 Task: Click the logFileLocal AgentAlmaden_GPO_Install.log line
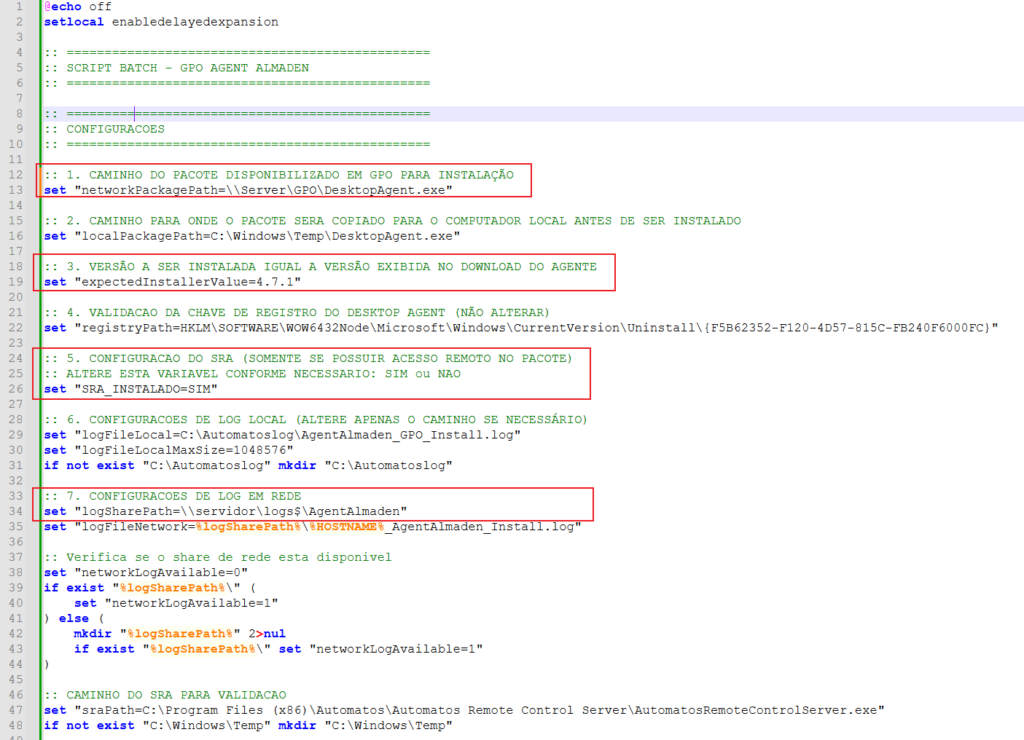coord(282,435)
